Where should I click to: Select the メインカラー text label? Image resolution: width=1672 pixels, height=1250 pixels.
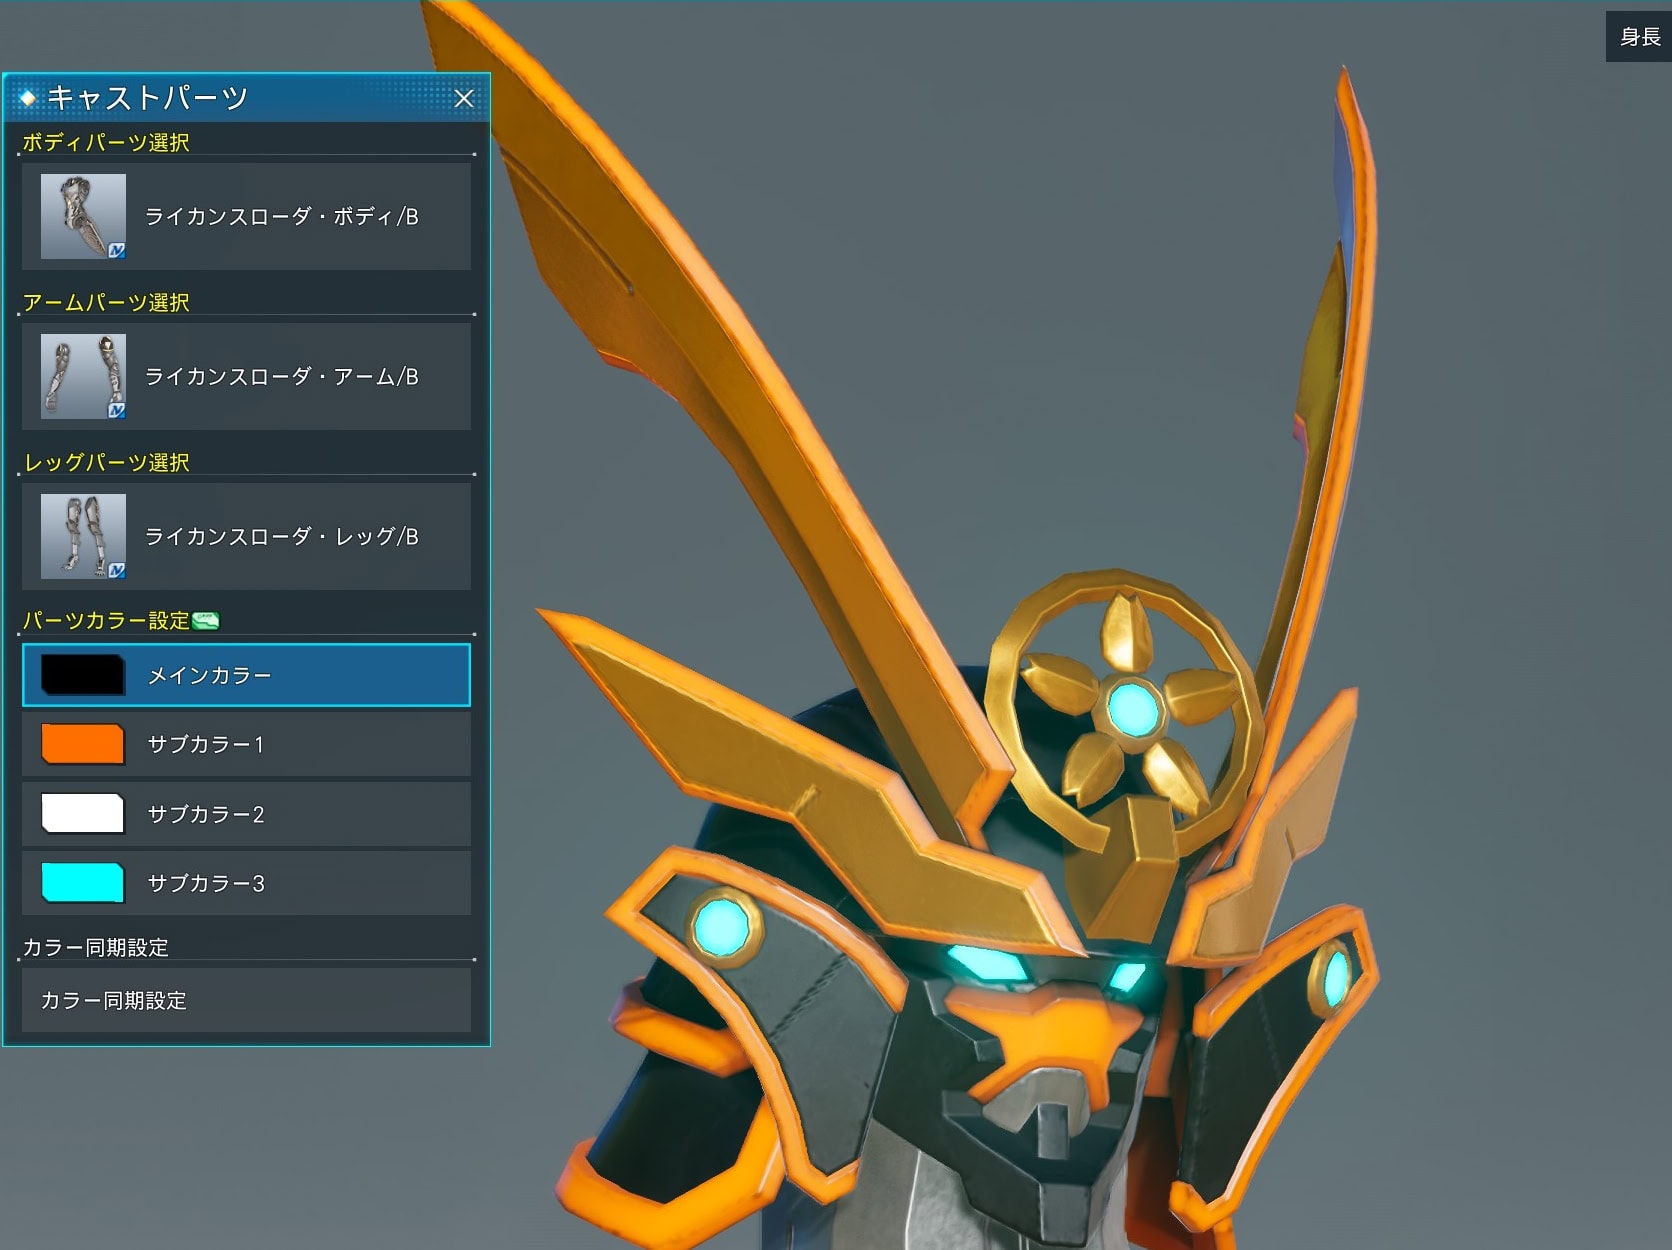point(209,675)
